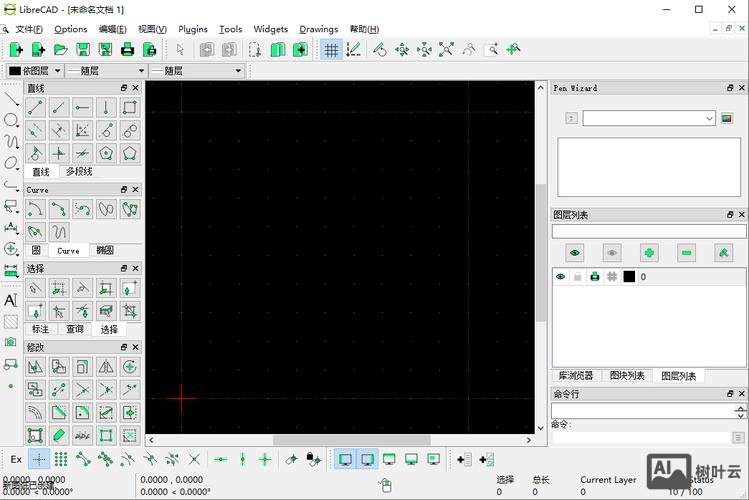Toggle the grid display button
Viewport: 749px width, 500px height.
coord(331,49)
